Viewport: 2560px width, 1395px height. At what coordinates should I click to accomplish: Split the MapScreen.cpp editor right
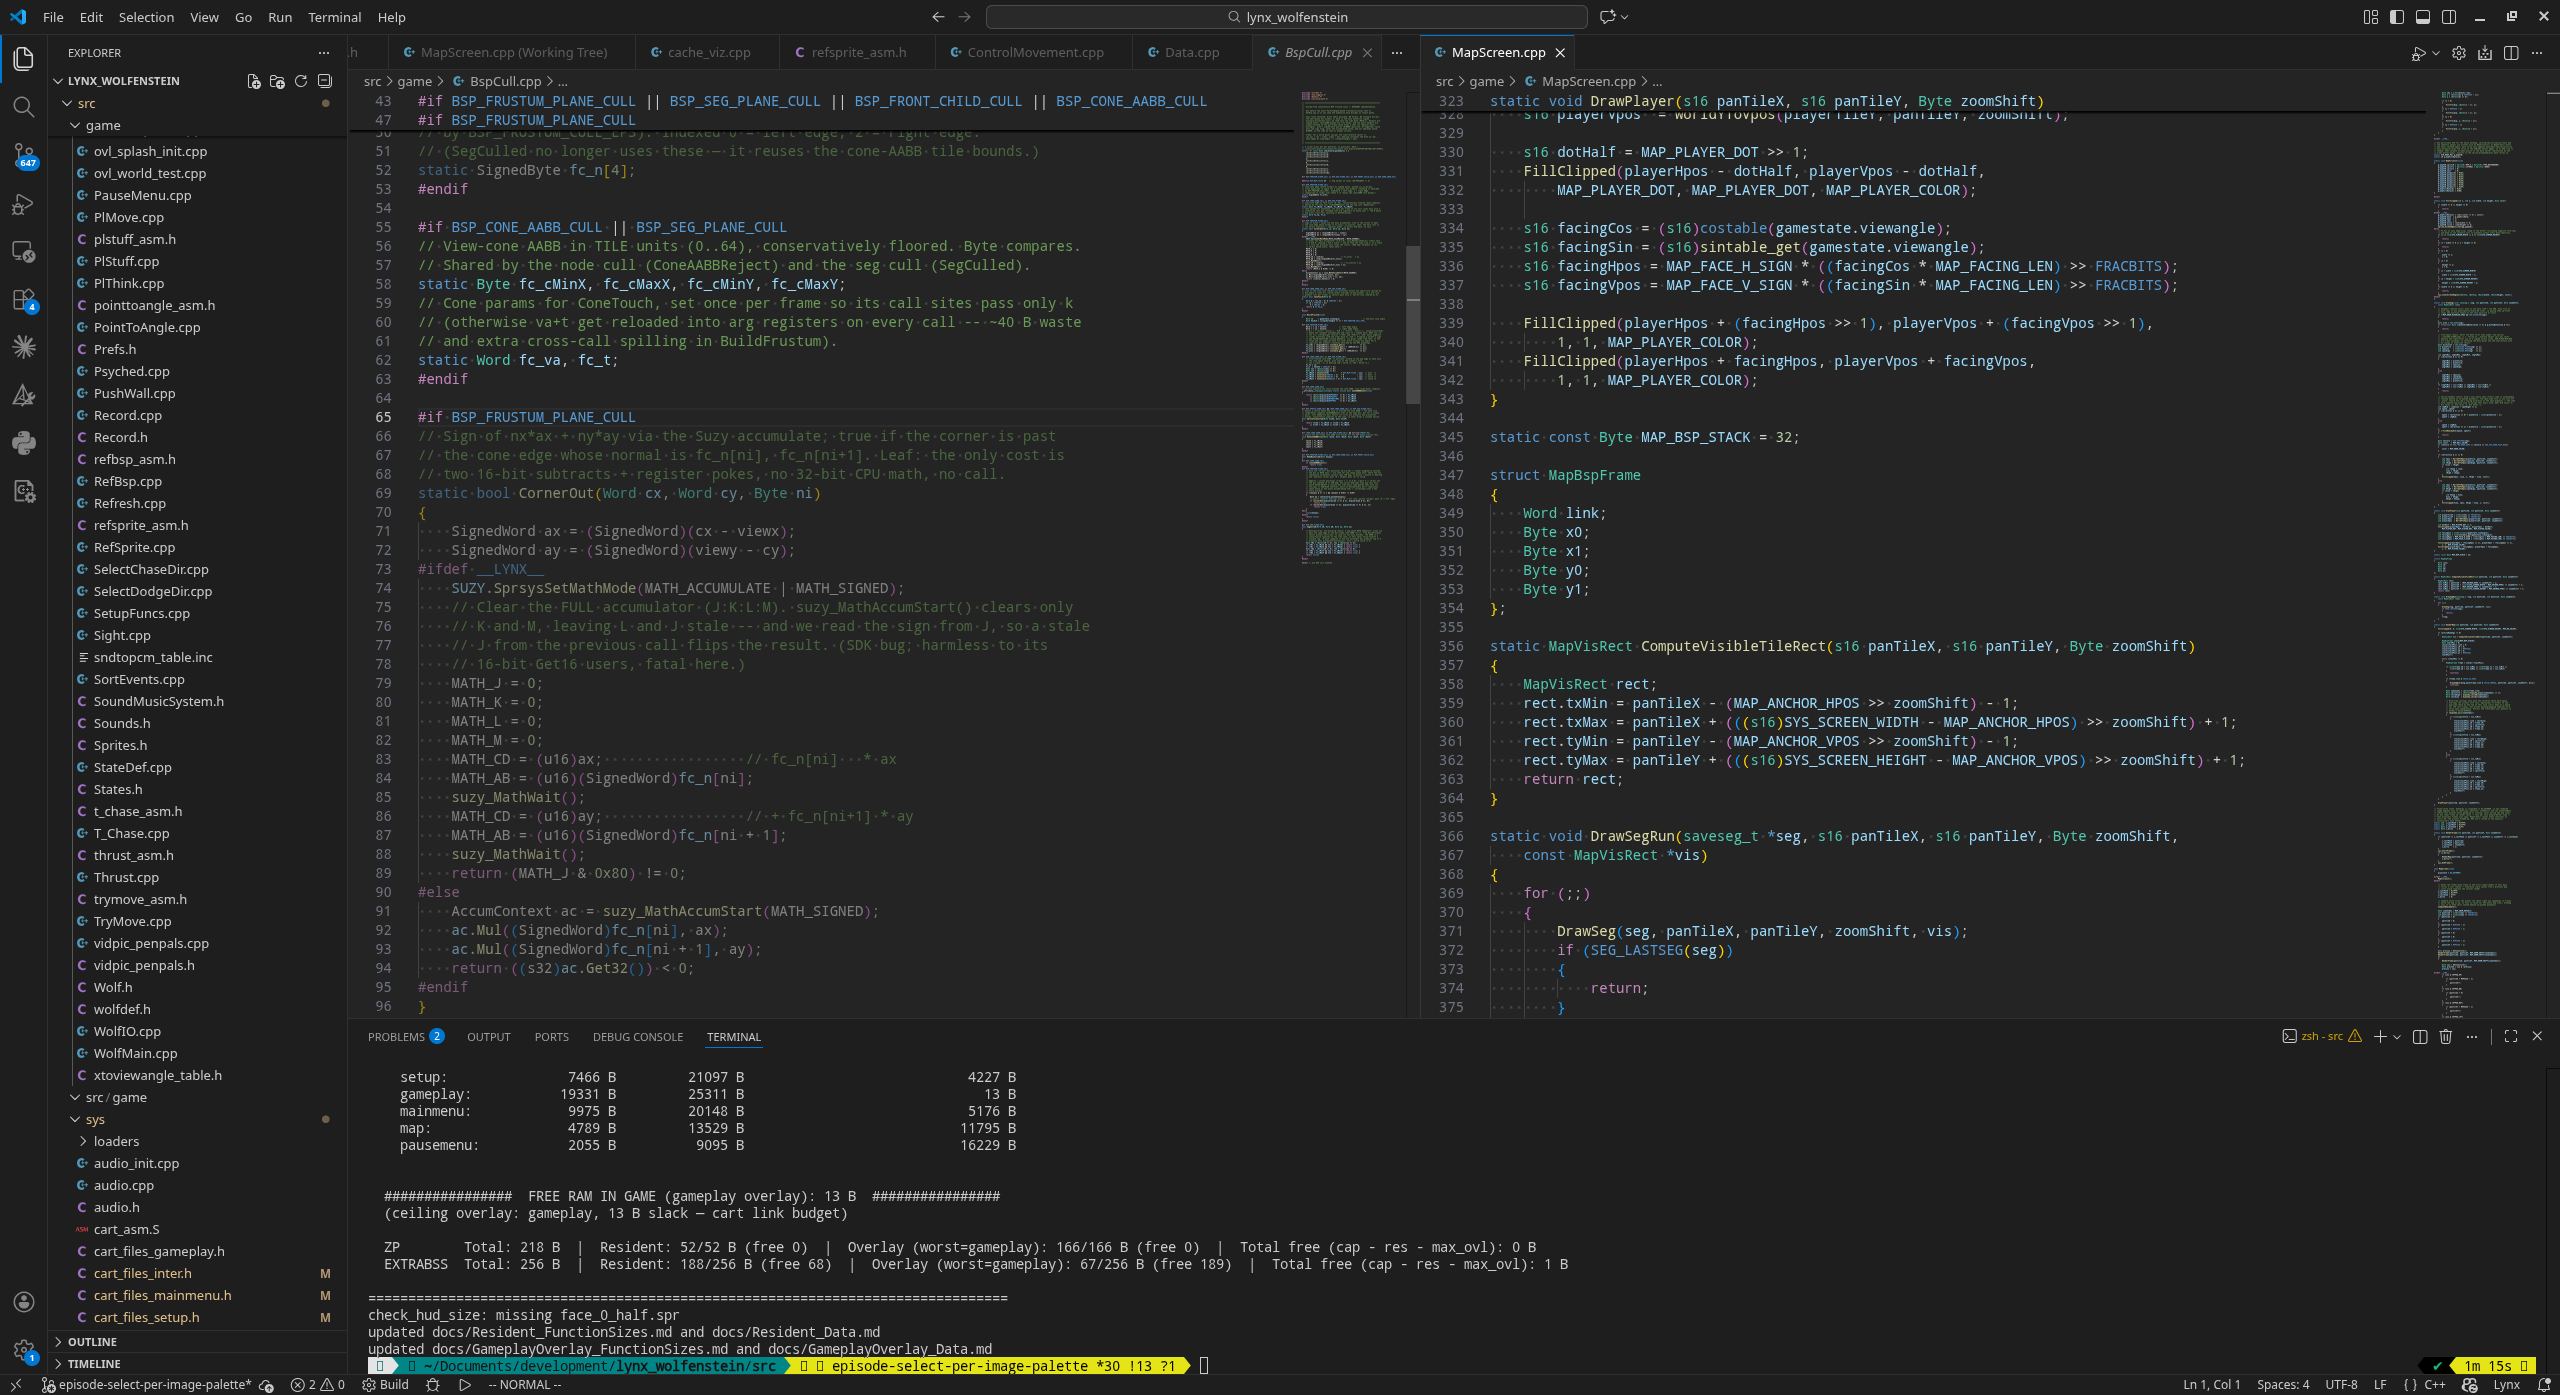[2511, 53]
